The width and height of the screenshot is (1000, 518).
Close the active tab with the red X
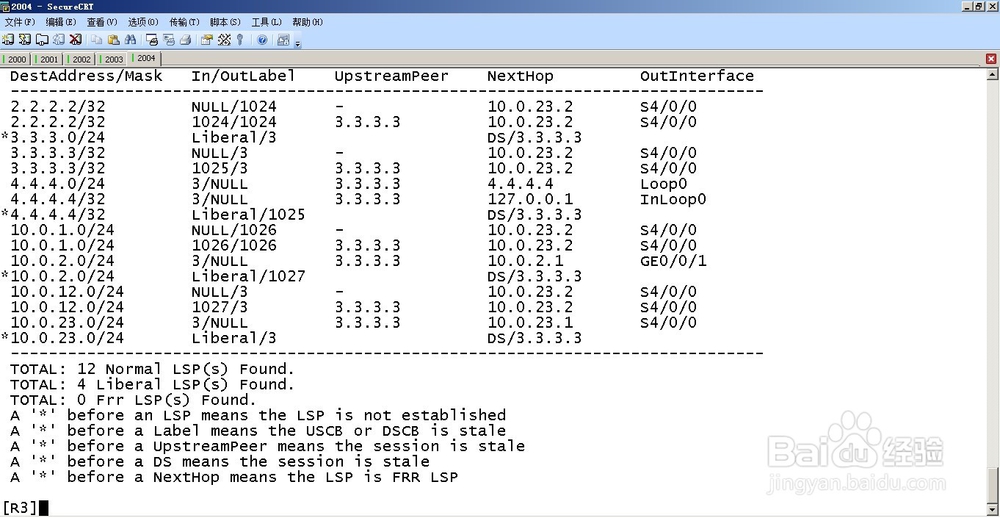pyautogui.click(x=991, y=59)
